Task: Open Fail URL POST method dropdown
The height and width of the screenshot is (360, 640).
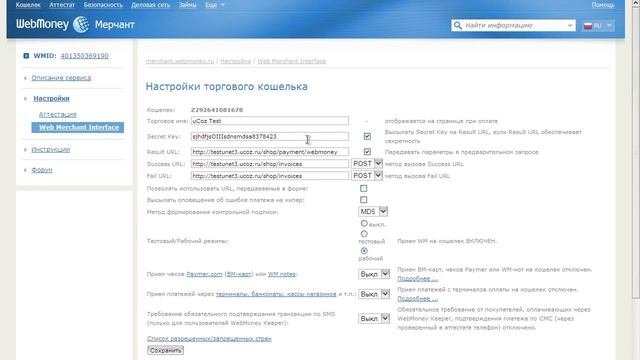Action: click(x=367, y=176)
